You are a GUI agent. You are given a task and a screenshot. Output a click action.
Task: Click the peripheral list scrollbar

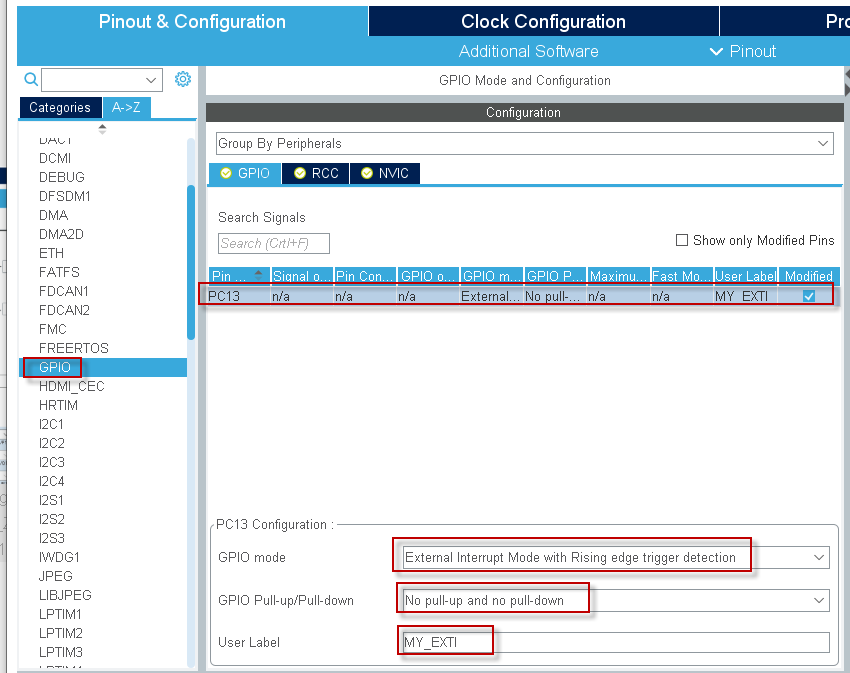191,262
